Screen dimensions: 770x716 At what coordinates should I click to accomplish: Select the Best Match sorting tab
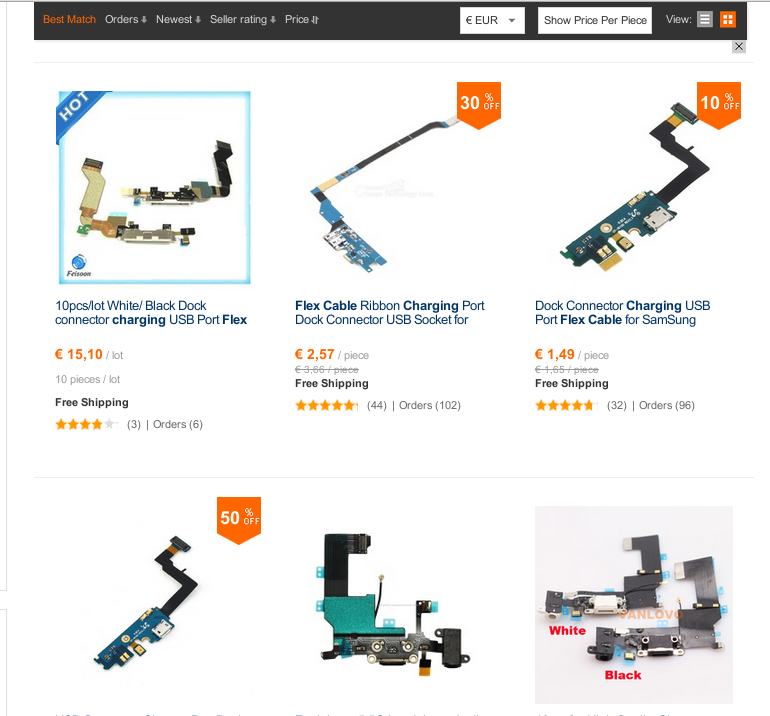pos(69,20)
